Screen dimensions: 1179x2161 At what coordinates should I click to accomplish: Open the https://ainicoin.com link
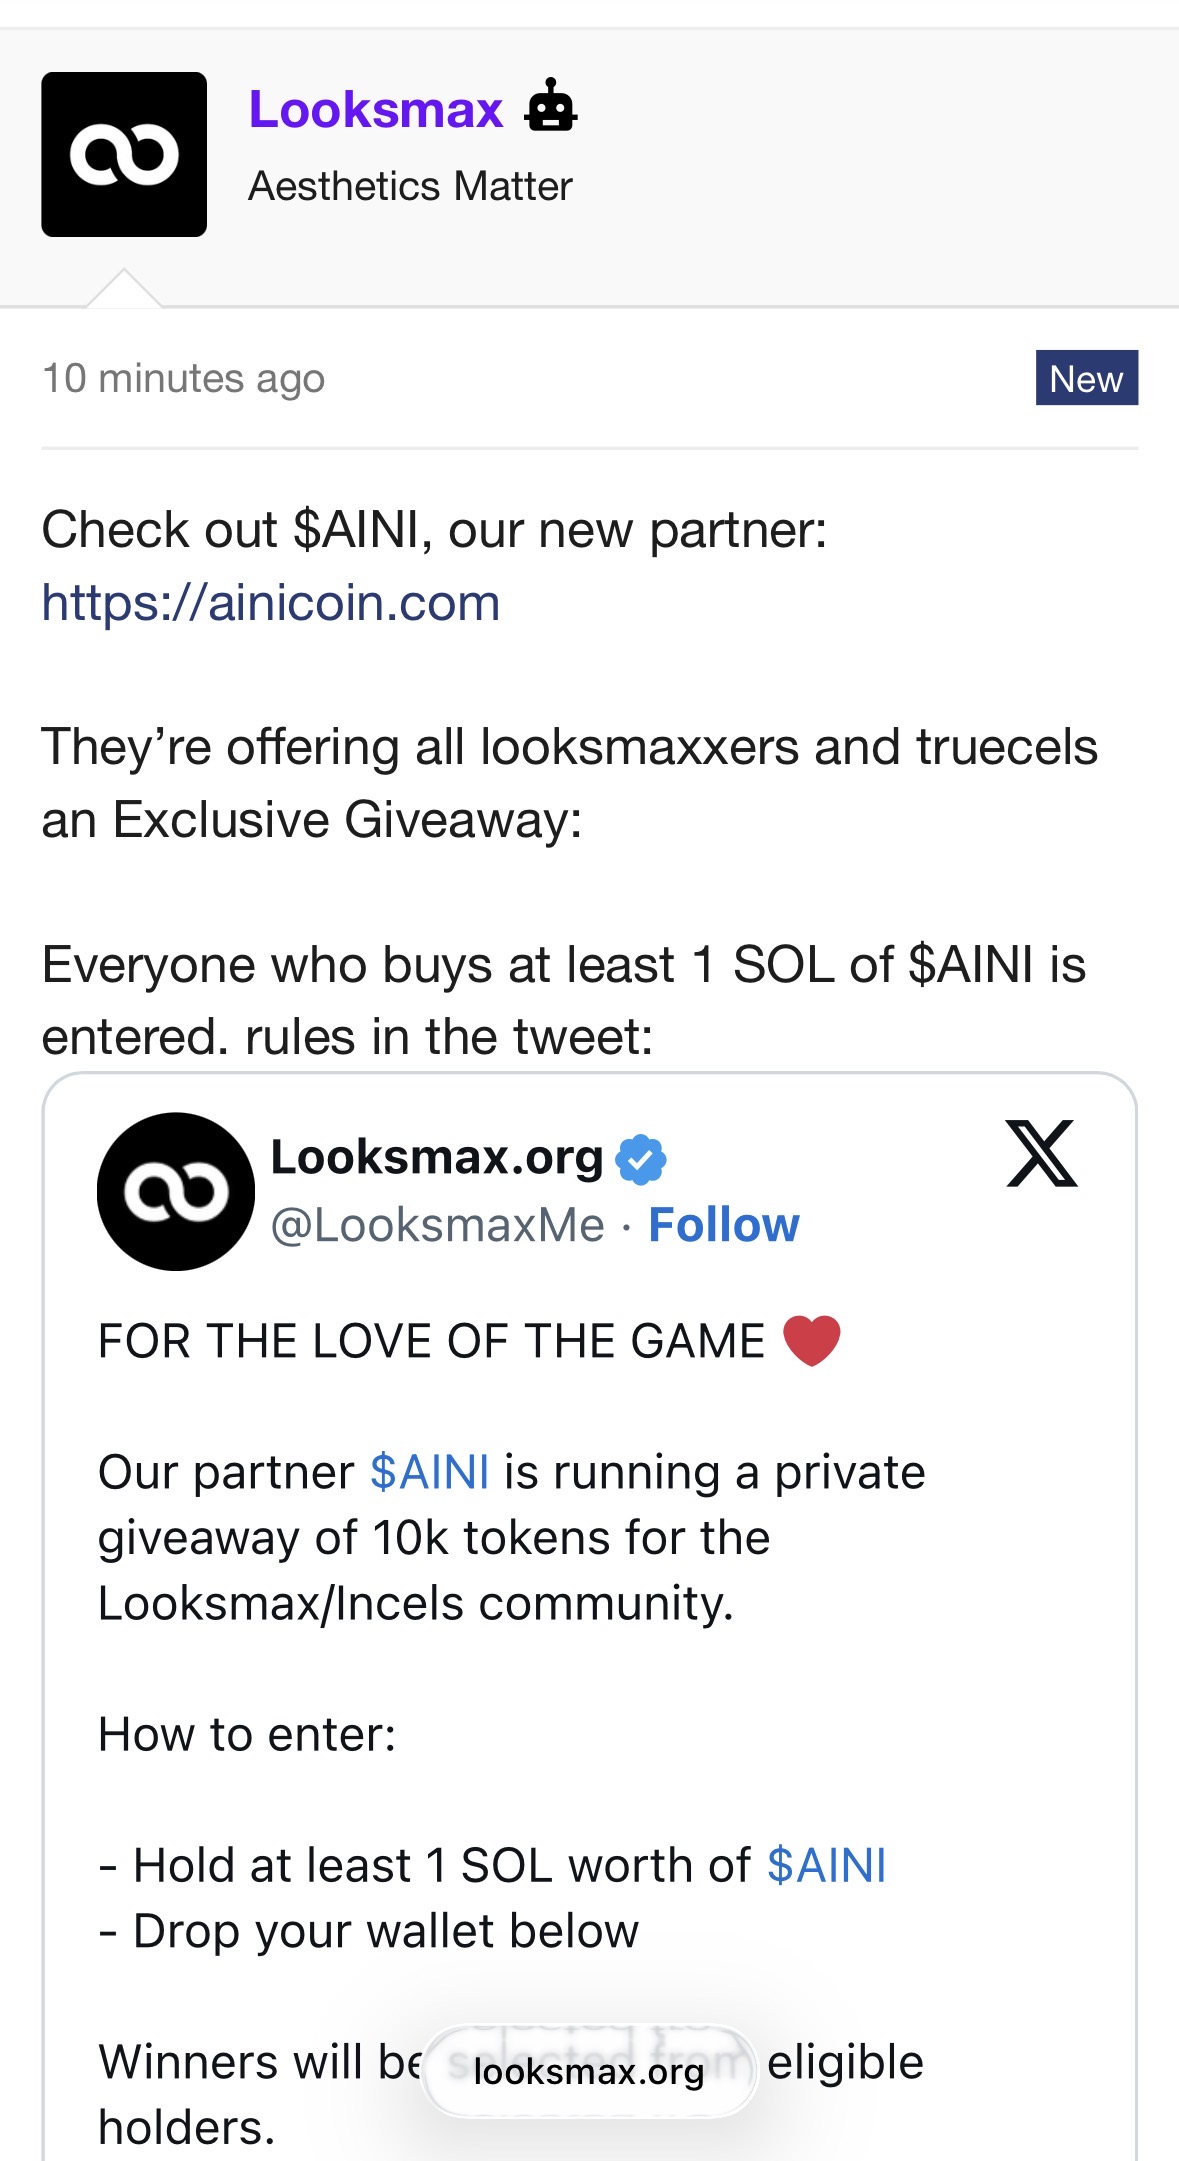point(271,603)
